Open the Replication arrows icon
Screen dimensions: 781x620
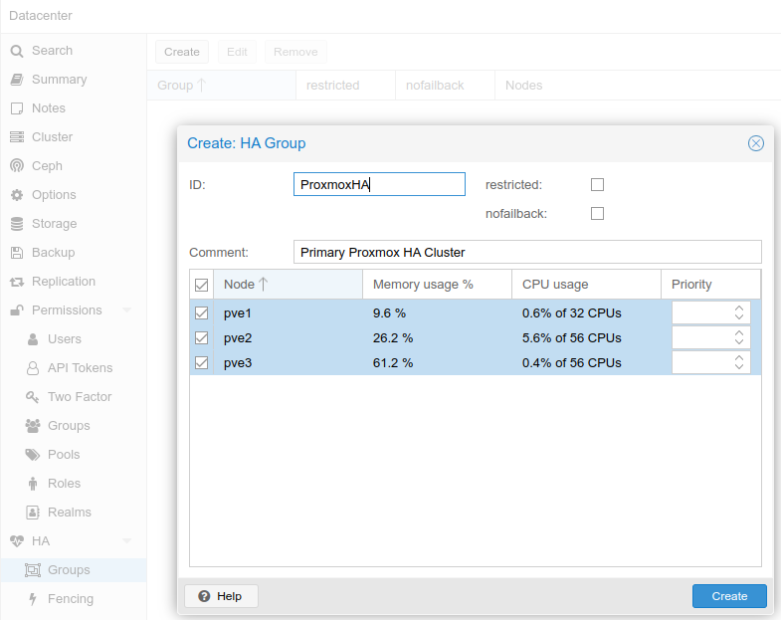[17, 282]
